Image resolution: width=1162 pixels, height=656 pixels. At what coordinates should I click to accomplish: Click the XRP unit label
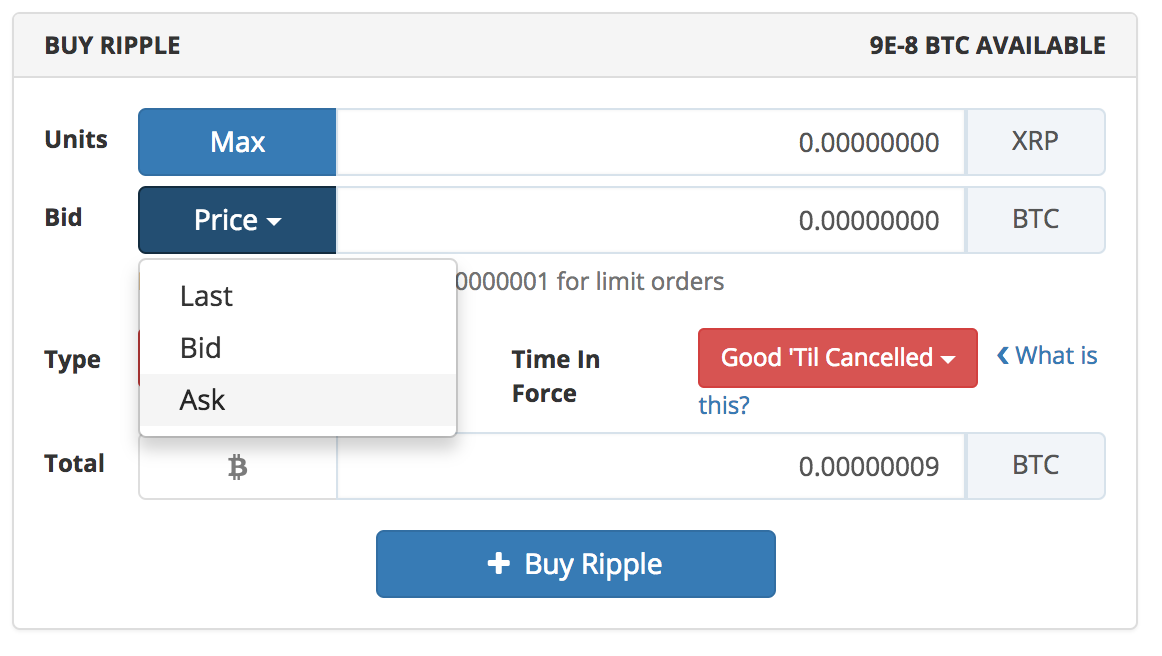(1035, 142)
